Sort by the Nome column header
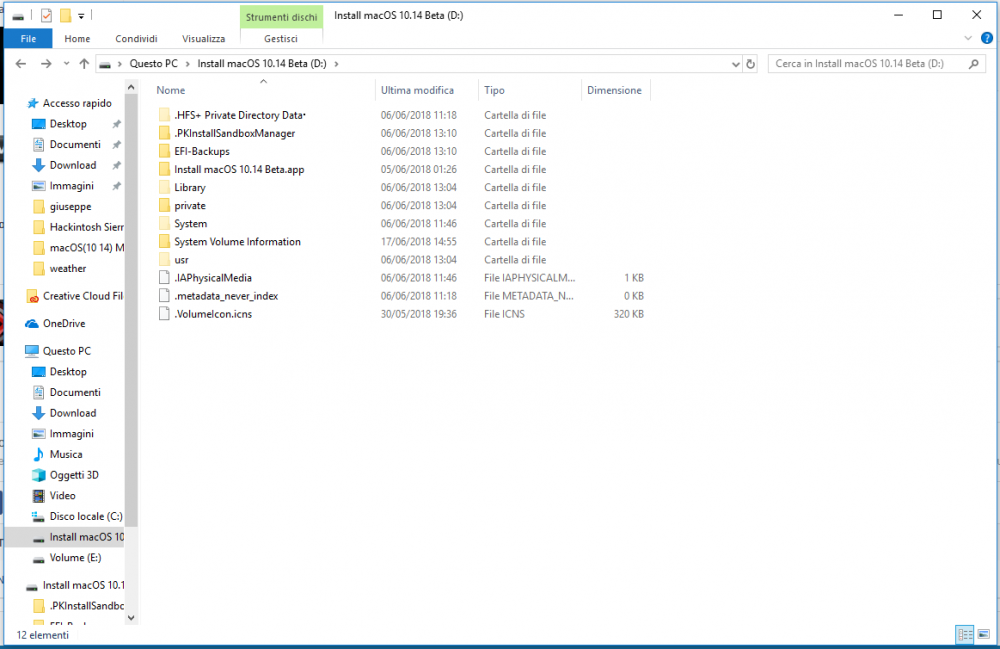 (x=171, y=91)
